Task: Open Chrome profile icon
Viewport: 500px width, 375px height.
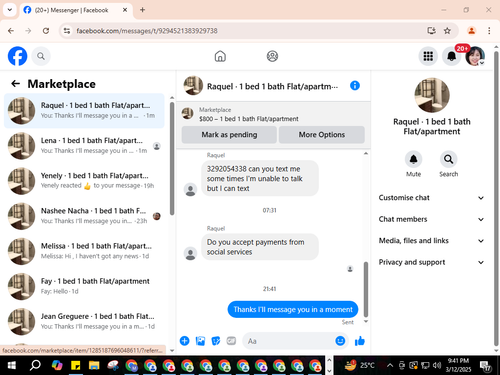Action: tap(471, 31)
